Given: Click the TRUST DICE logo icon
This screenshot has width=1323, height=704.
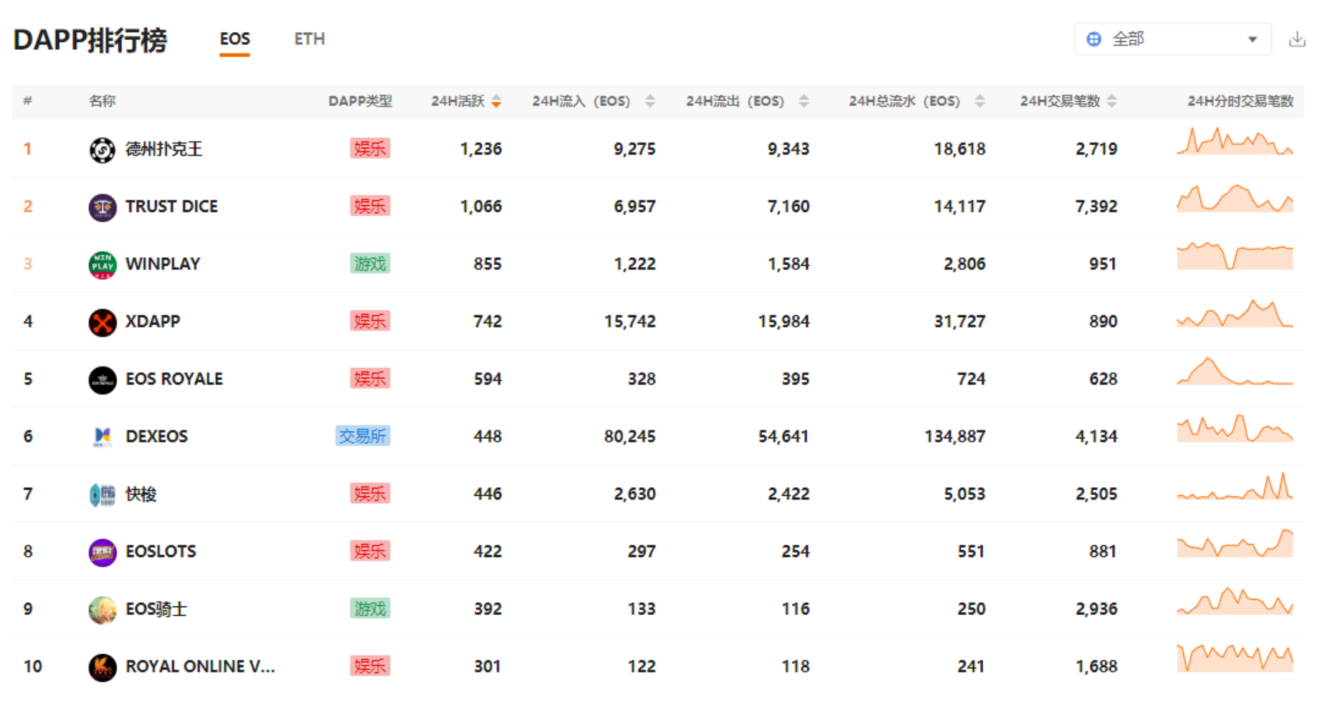Looking at the screenshot, I should coord(102,207).
